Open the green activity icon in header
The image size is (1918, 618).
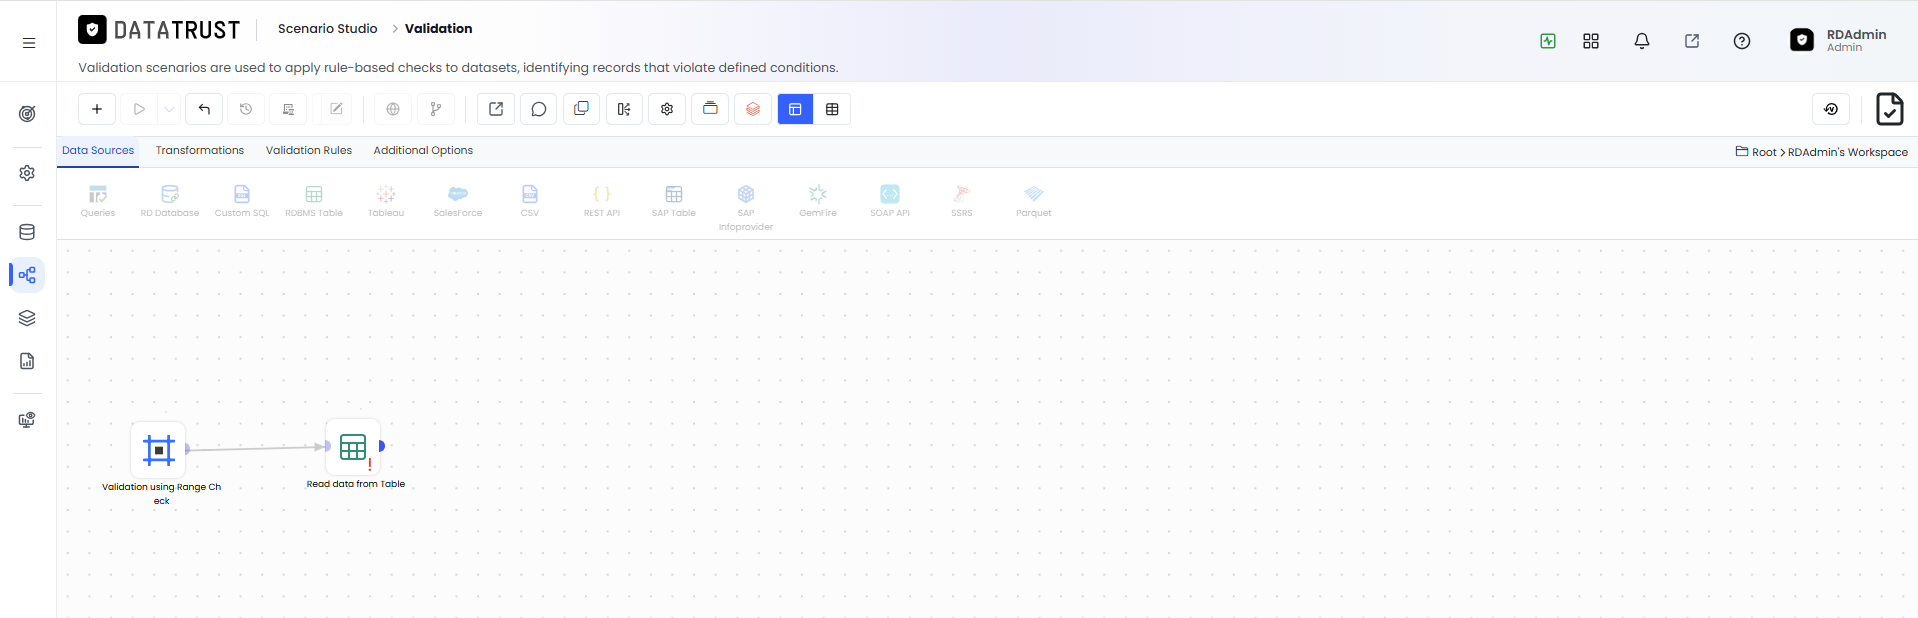coord(1548,41)
